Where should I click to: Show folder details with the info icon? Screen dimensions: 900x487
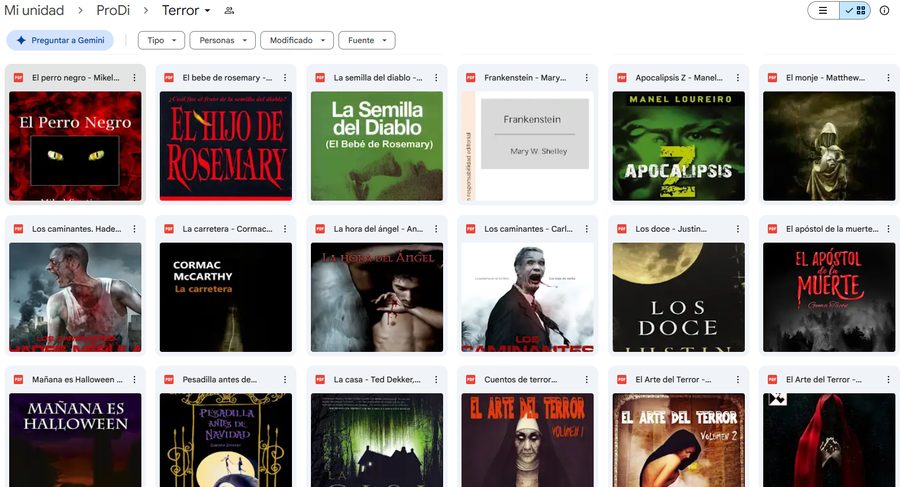(x=885, y=10)
